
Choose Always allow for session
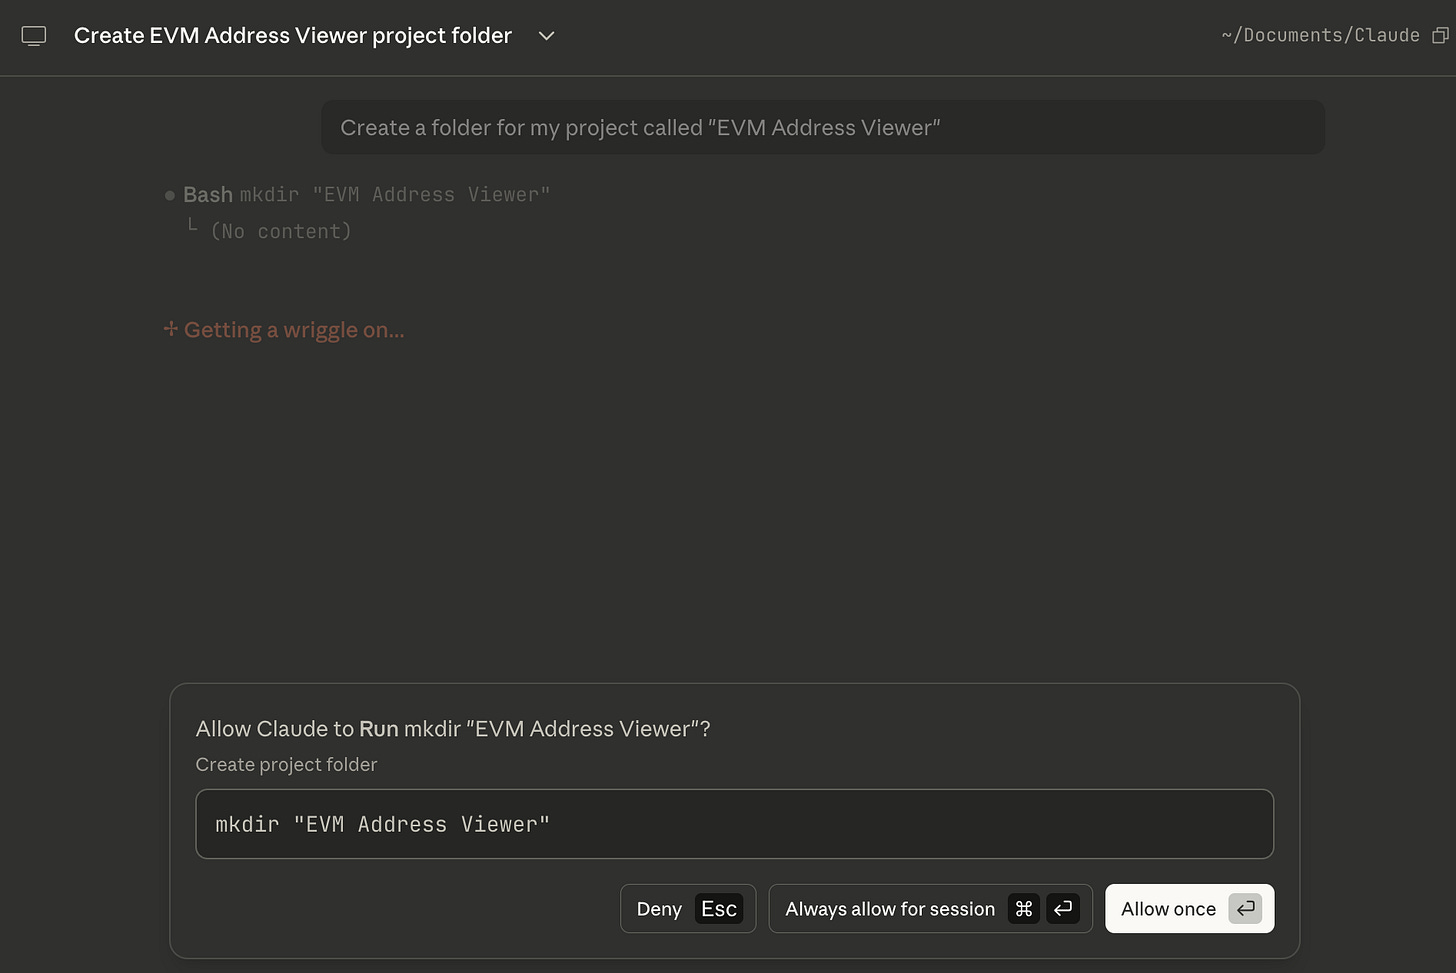pyautogui.click(x=930, y=909)
